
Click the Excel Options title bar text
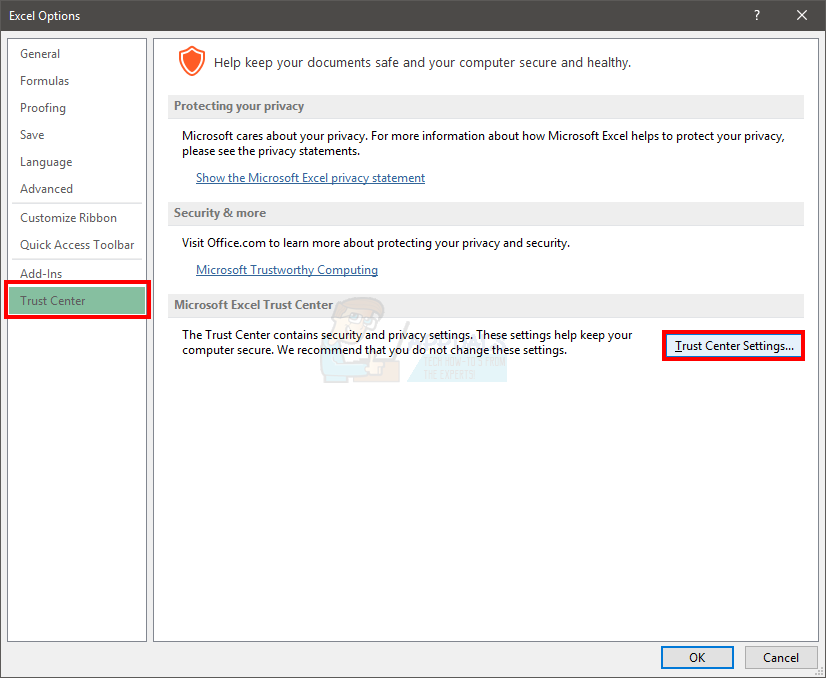click(45, 15)
